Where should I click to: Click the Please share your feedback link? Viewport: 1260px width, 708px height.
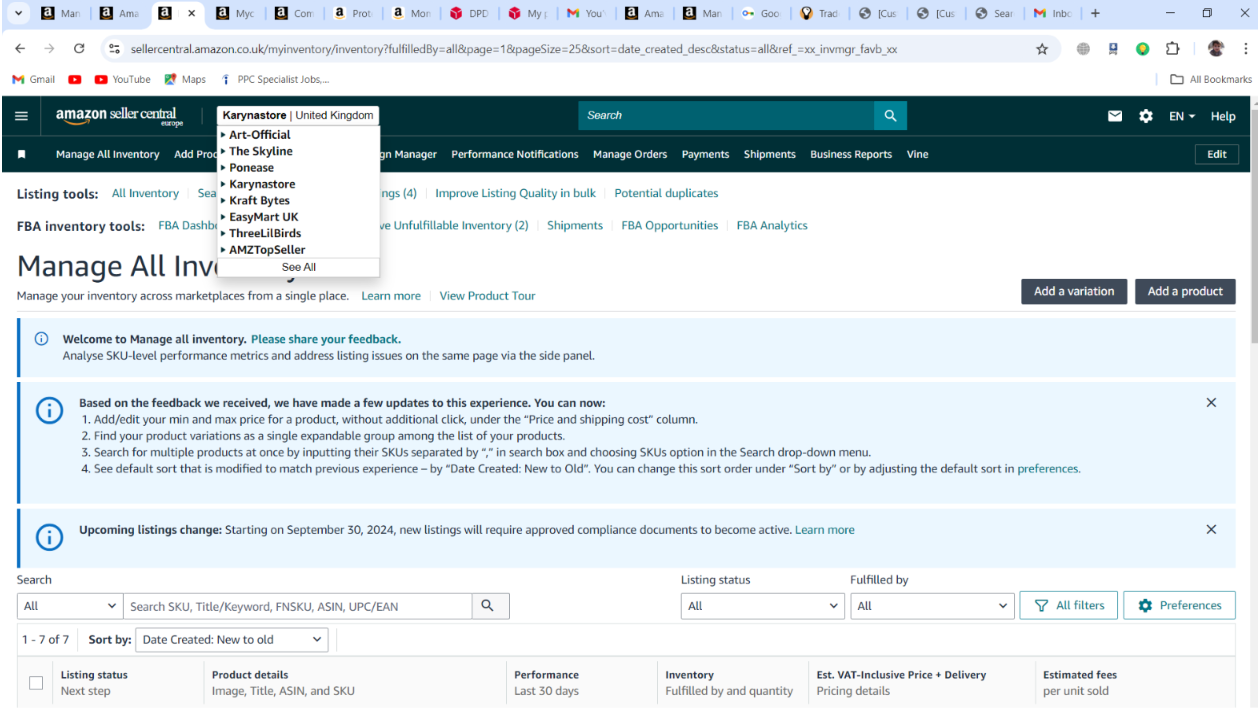326,339
